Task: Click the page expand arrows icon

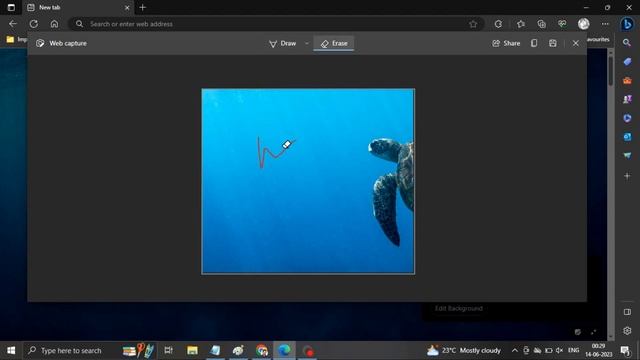Action: [593, 332]
